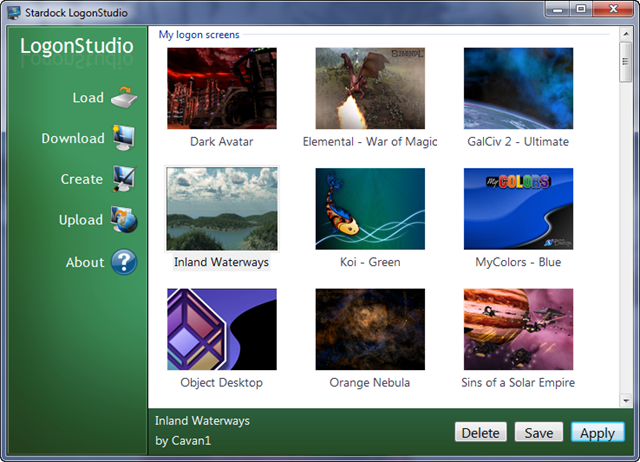
Task: Click the highlighted "Inland Waterways" grid caption
Action: point(222,262)
